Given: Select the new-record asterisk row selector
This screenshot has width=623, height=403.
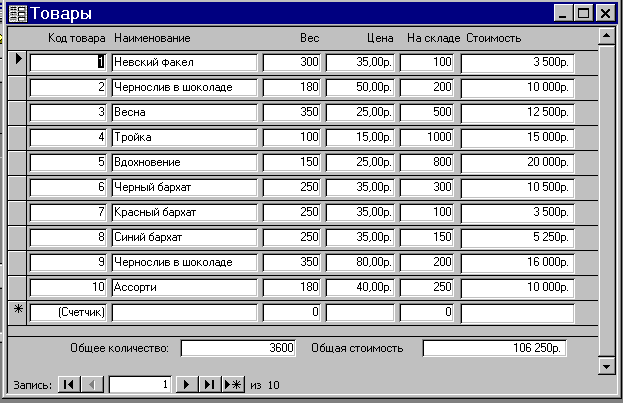Looking at the screenshot, I should [x=17, y=312].
